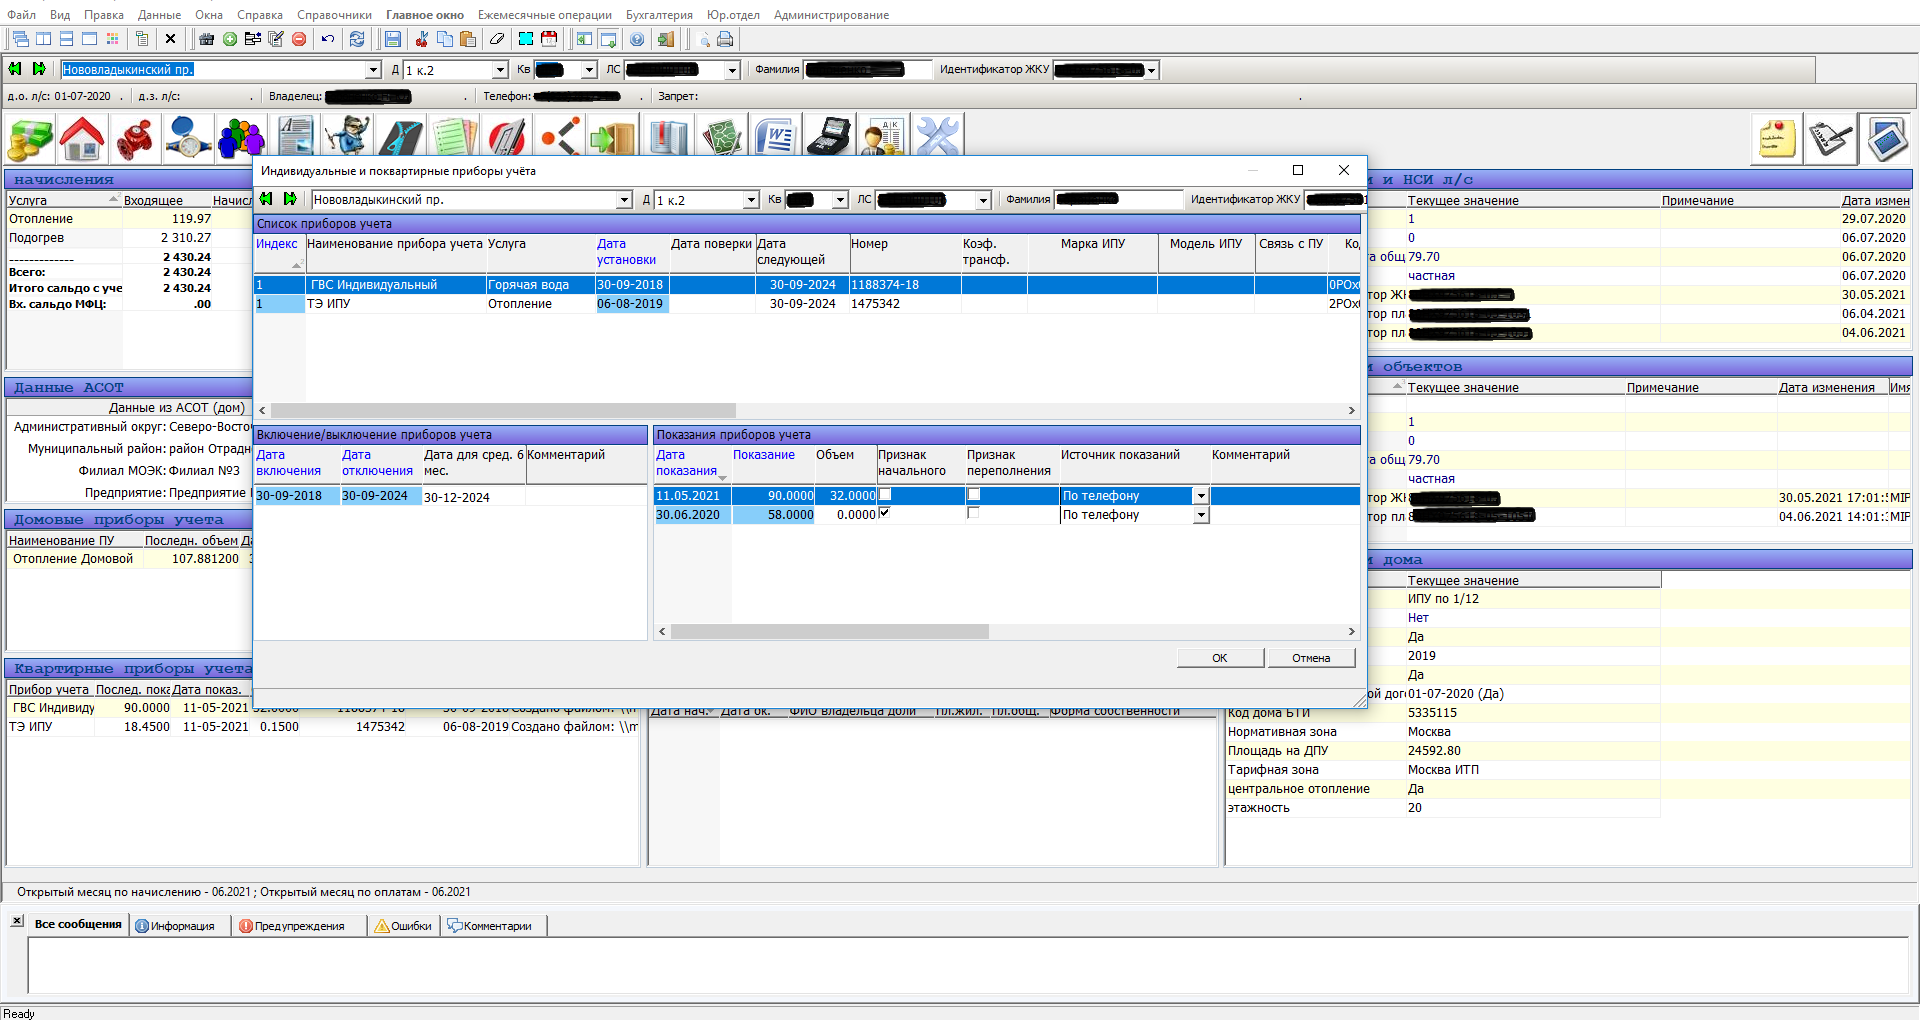Open the red-roof house icon

82,138
